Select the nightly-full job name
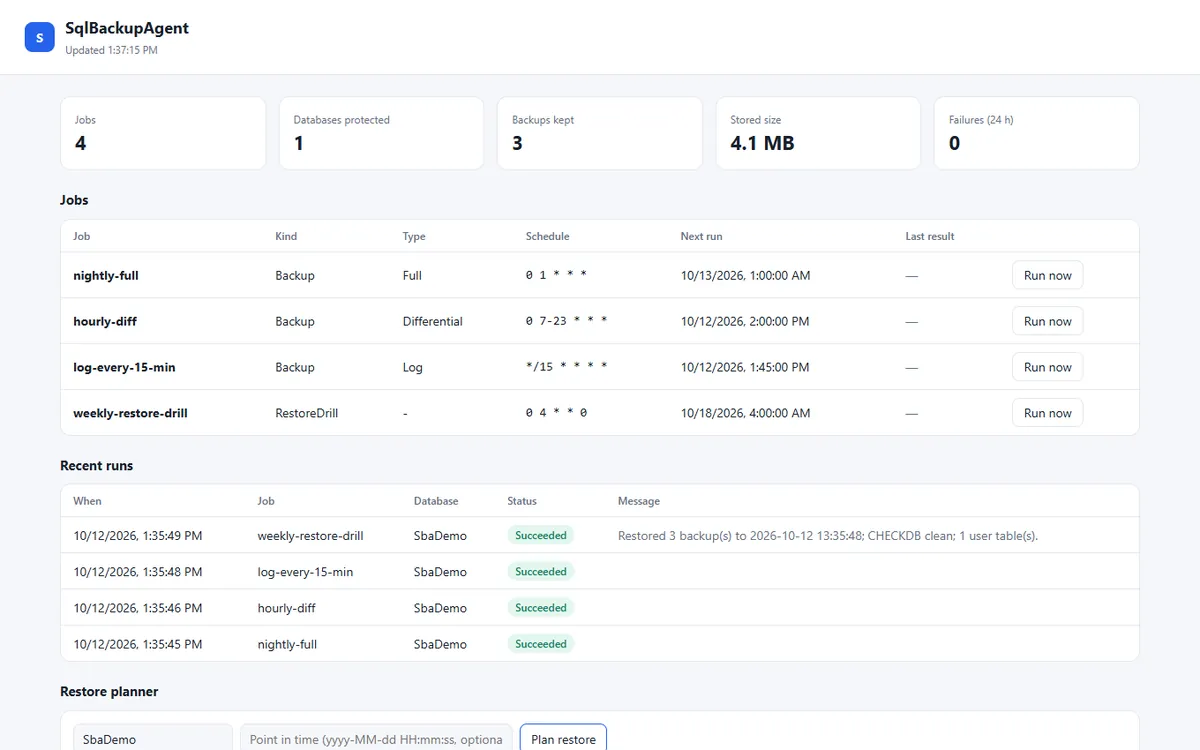The image size is (1200, 750). pos(106,275)
